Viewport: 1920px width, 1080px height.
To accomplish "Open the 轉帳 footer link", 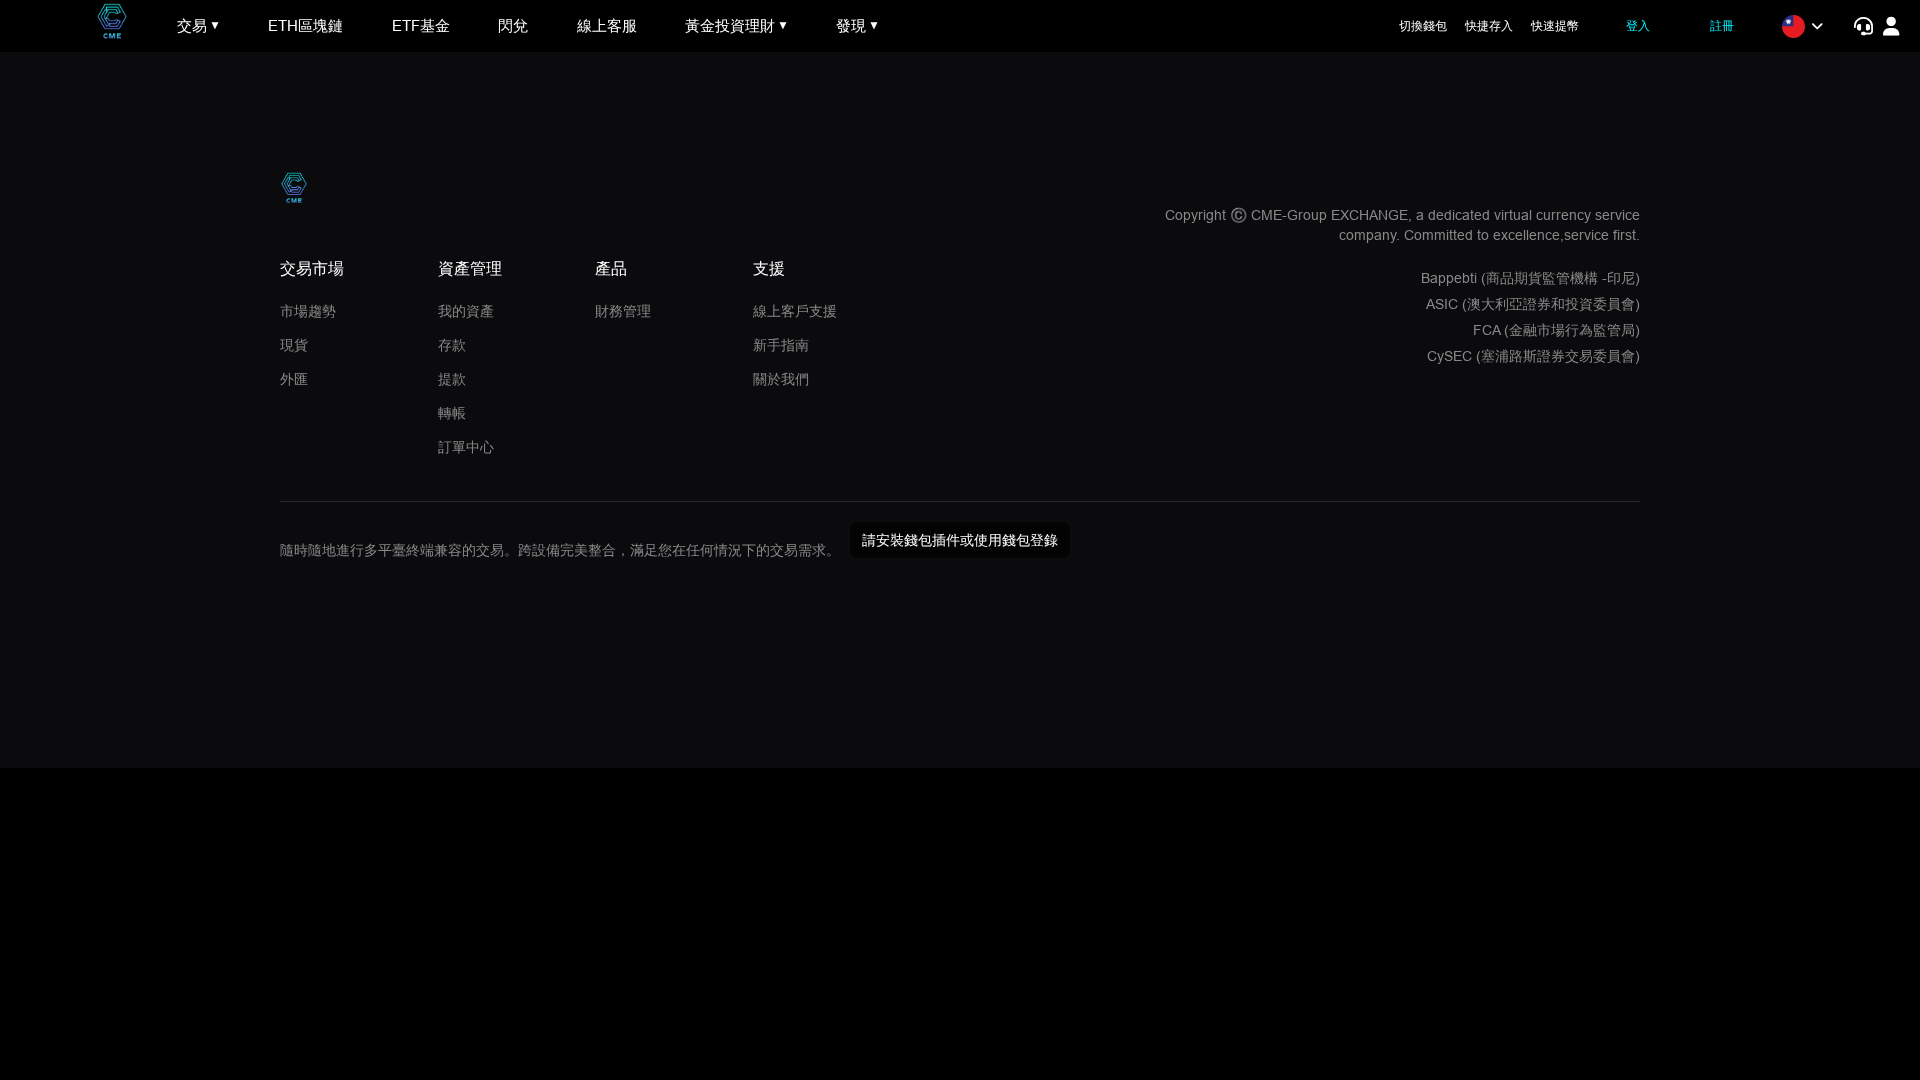I will [452, 414].
